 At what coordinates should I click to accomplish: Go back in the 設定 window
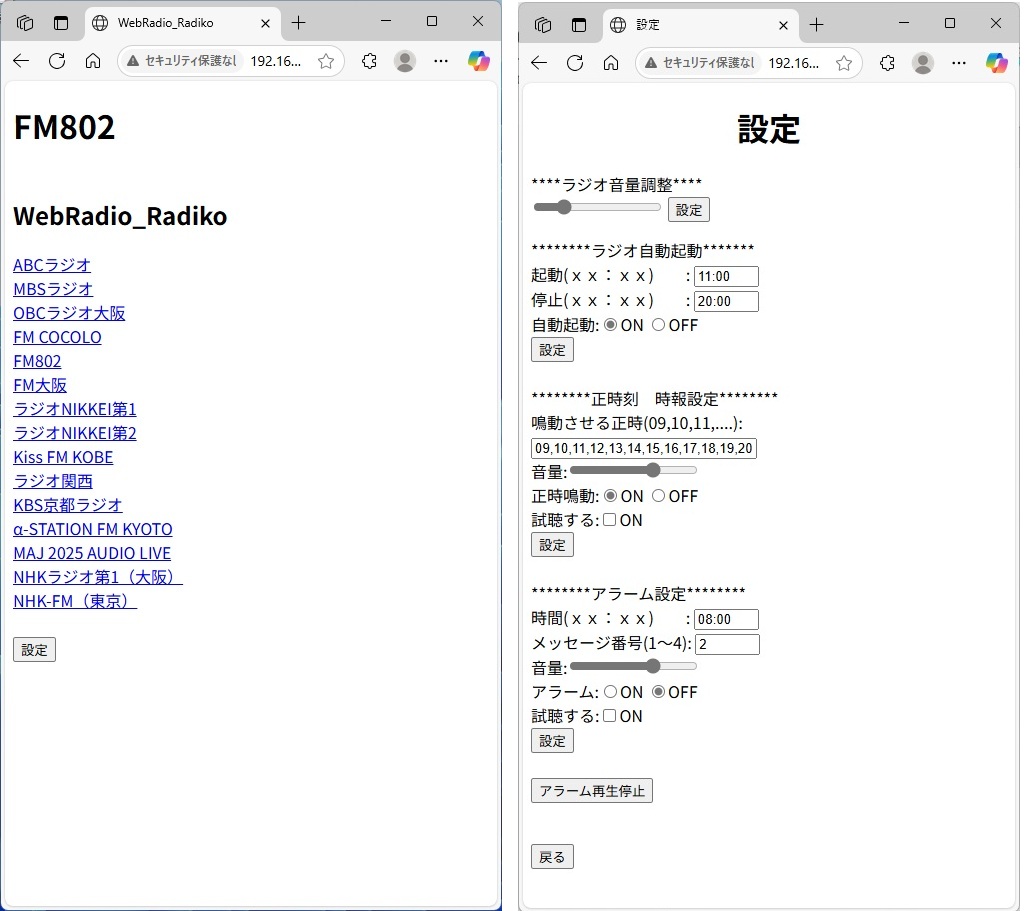coord(539,63)
